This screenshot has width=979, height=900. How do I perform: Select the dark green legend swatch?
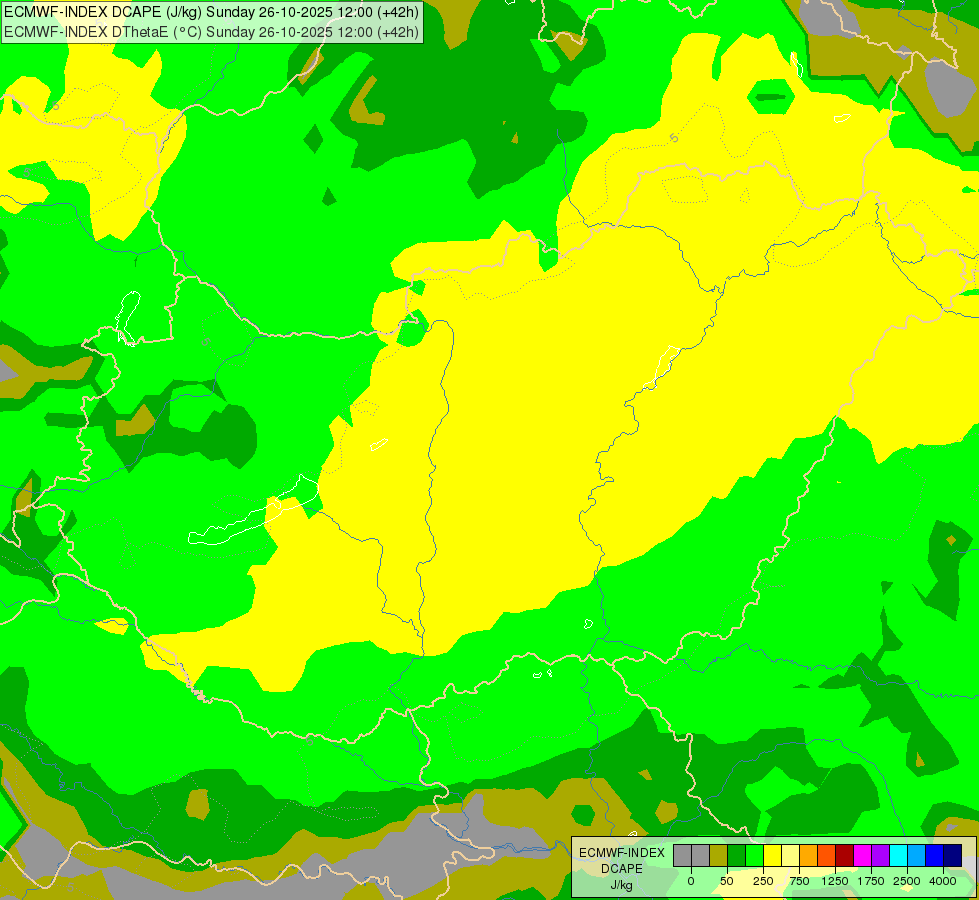coord(737,855)
